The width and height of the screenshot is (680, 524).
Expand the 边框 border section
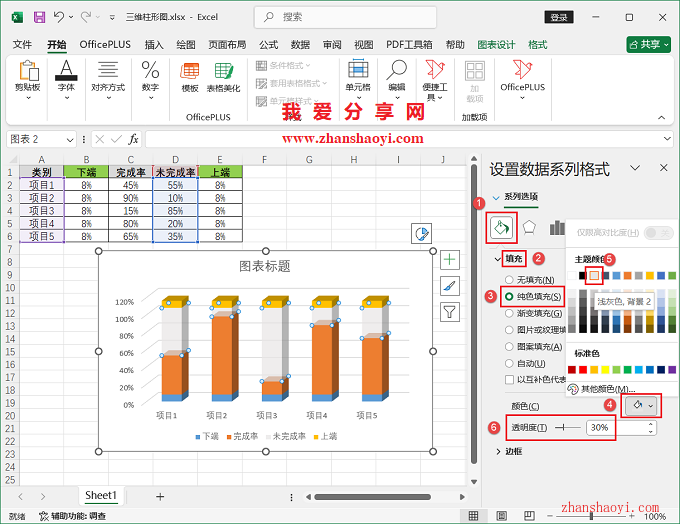500,451
